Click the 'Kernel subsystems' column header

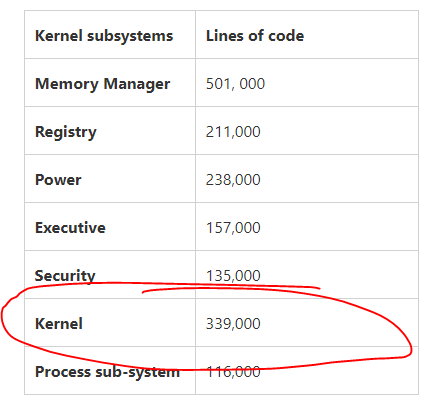[104, 36]
